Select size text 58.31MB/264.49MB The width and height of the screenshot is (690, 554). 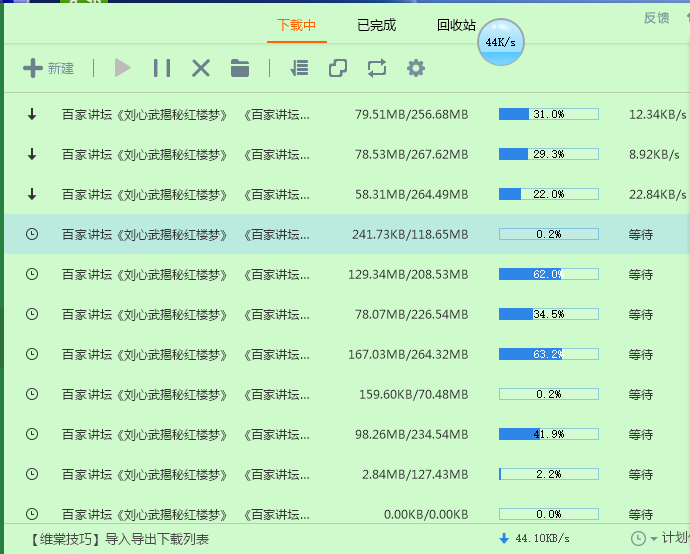[x=411, y=194]
